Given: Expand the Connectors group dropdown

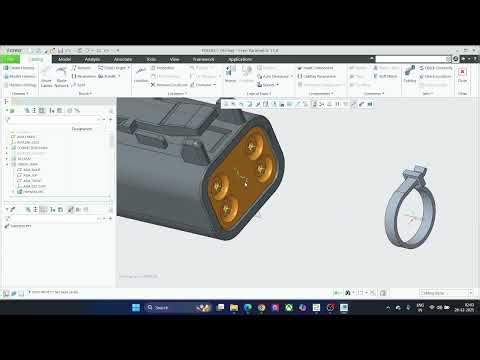Looking at the screenshot, I should coord(374,94).
